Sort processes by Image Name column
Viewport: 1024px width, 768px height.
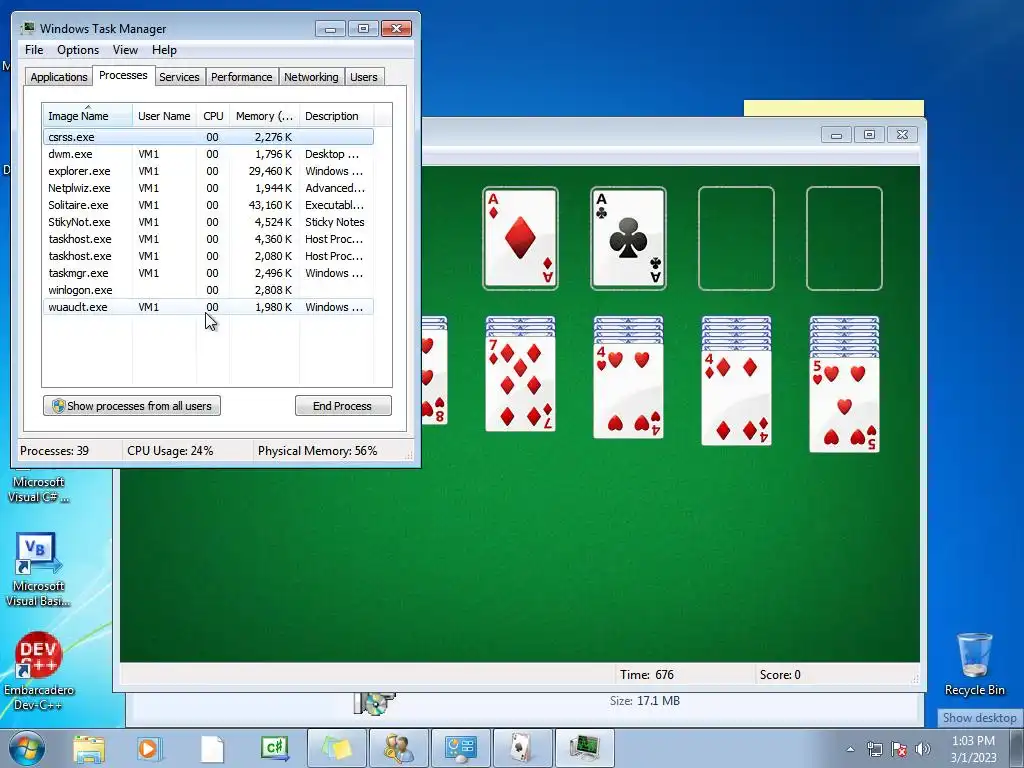(87, 116)
